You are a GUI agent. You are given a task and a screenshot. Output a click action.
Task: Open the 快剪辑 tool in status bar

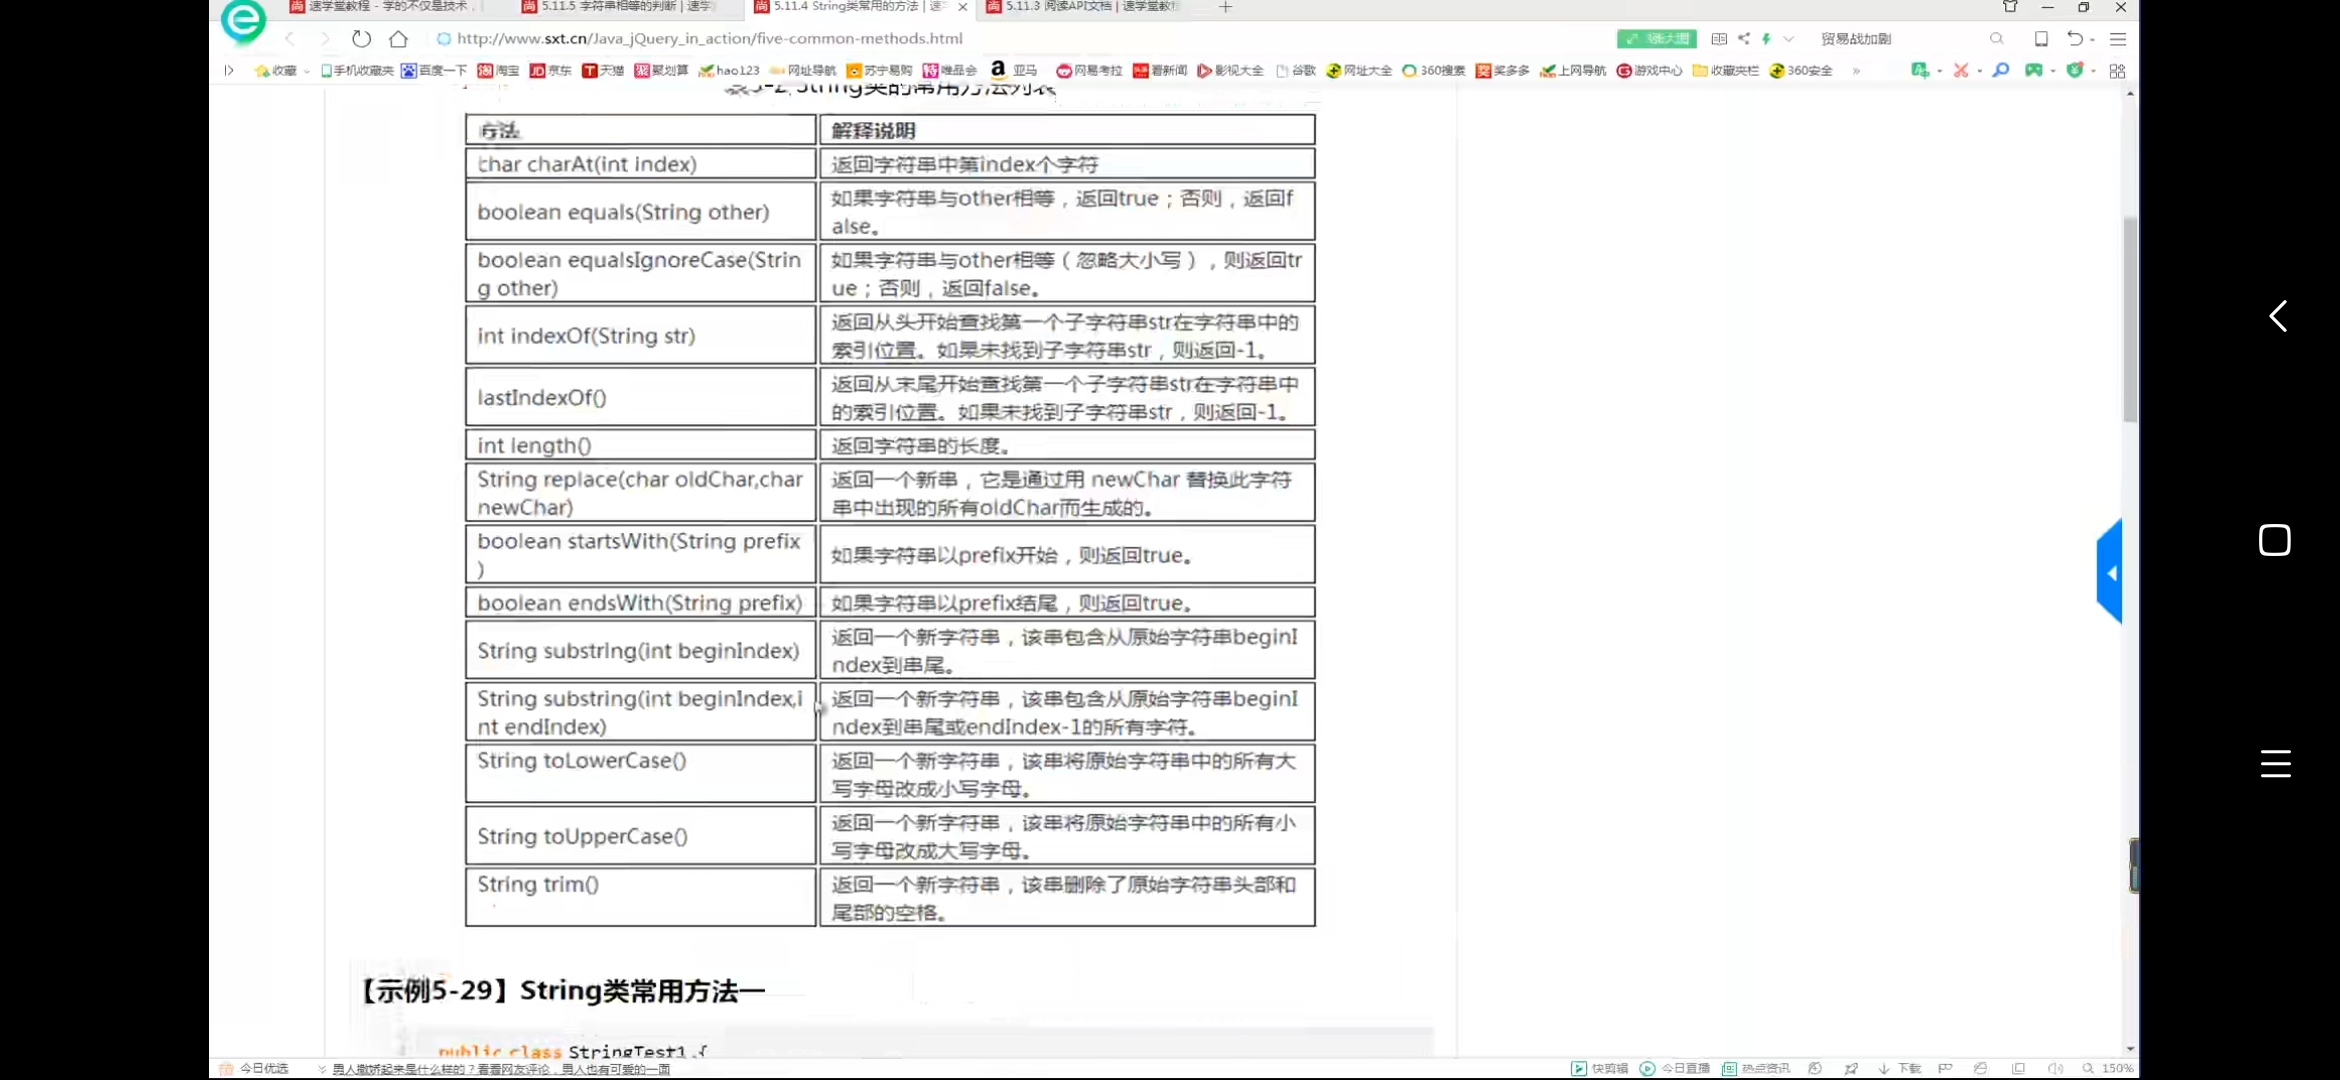1607,1068
